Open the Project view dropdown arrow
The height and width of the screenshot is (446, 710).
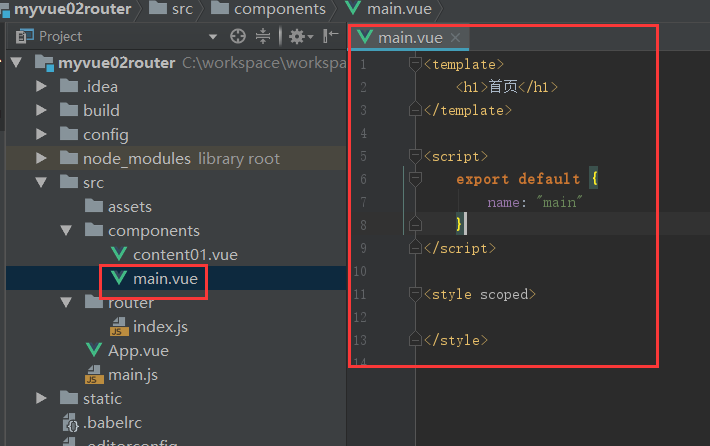pyautogui.click(x=213, y=37)
